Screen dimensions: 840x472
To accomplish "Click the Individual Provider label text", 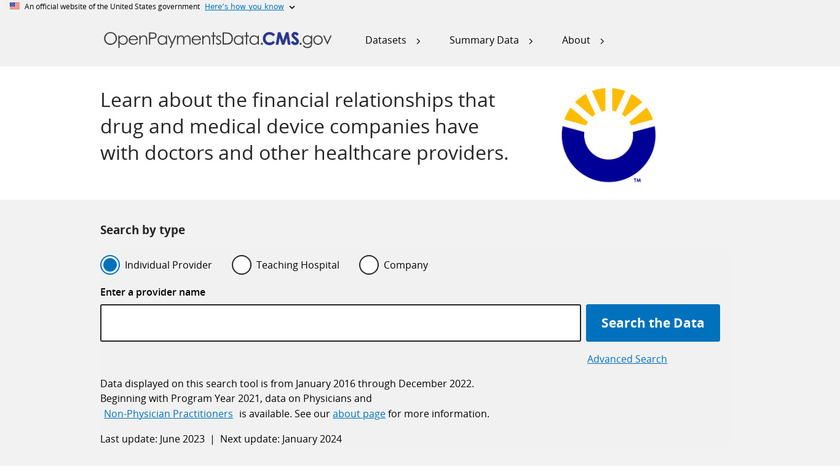I will pyautogui.click(x=168, y=265).
